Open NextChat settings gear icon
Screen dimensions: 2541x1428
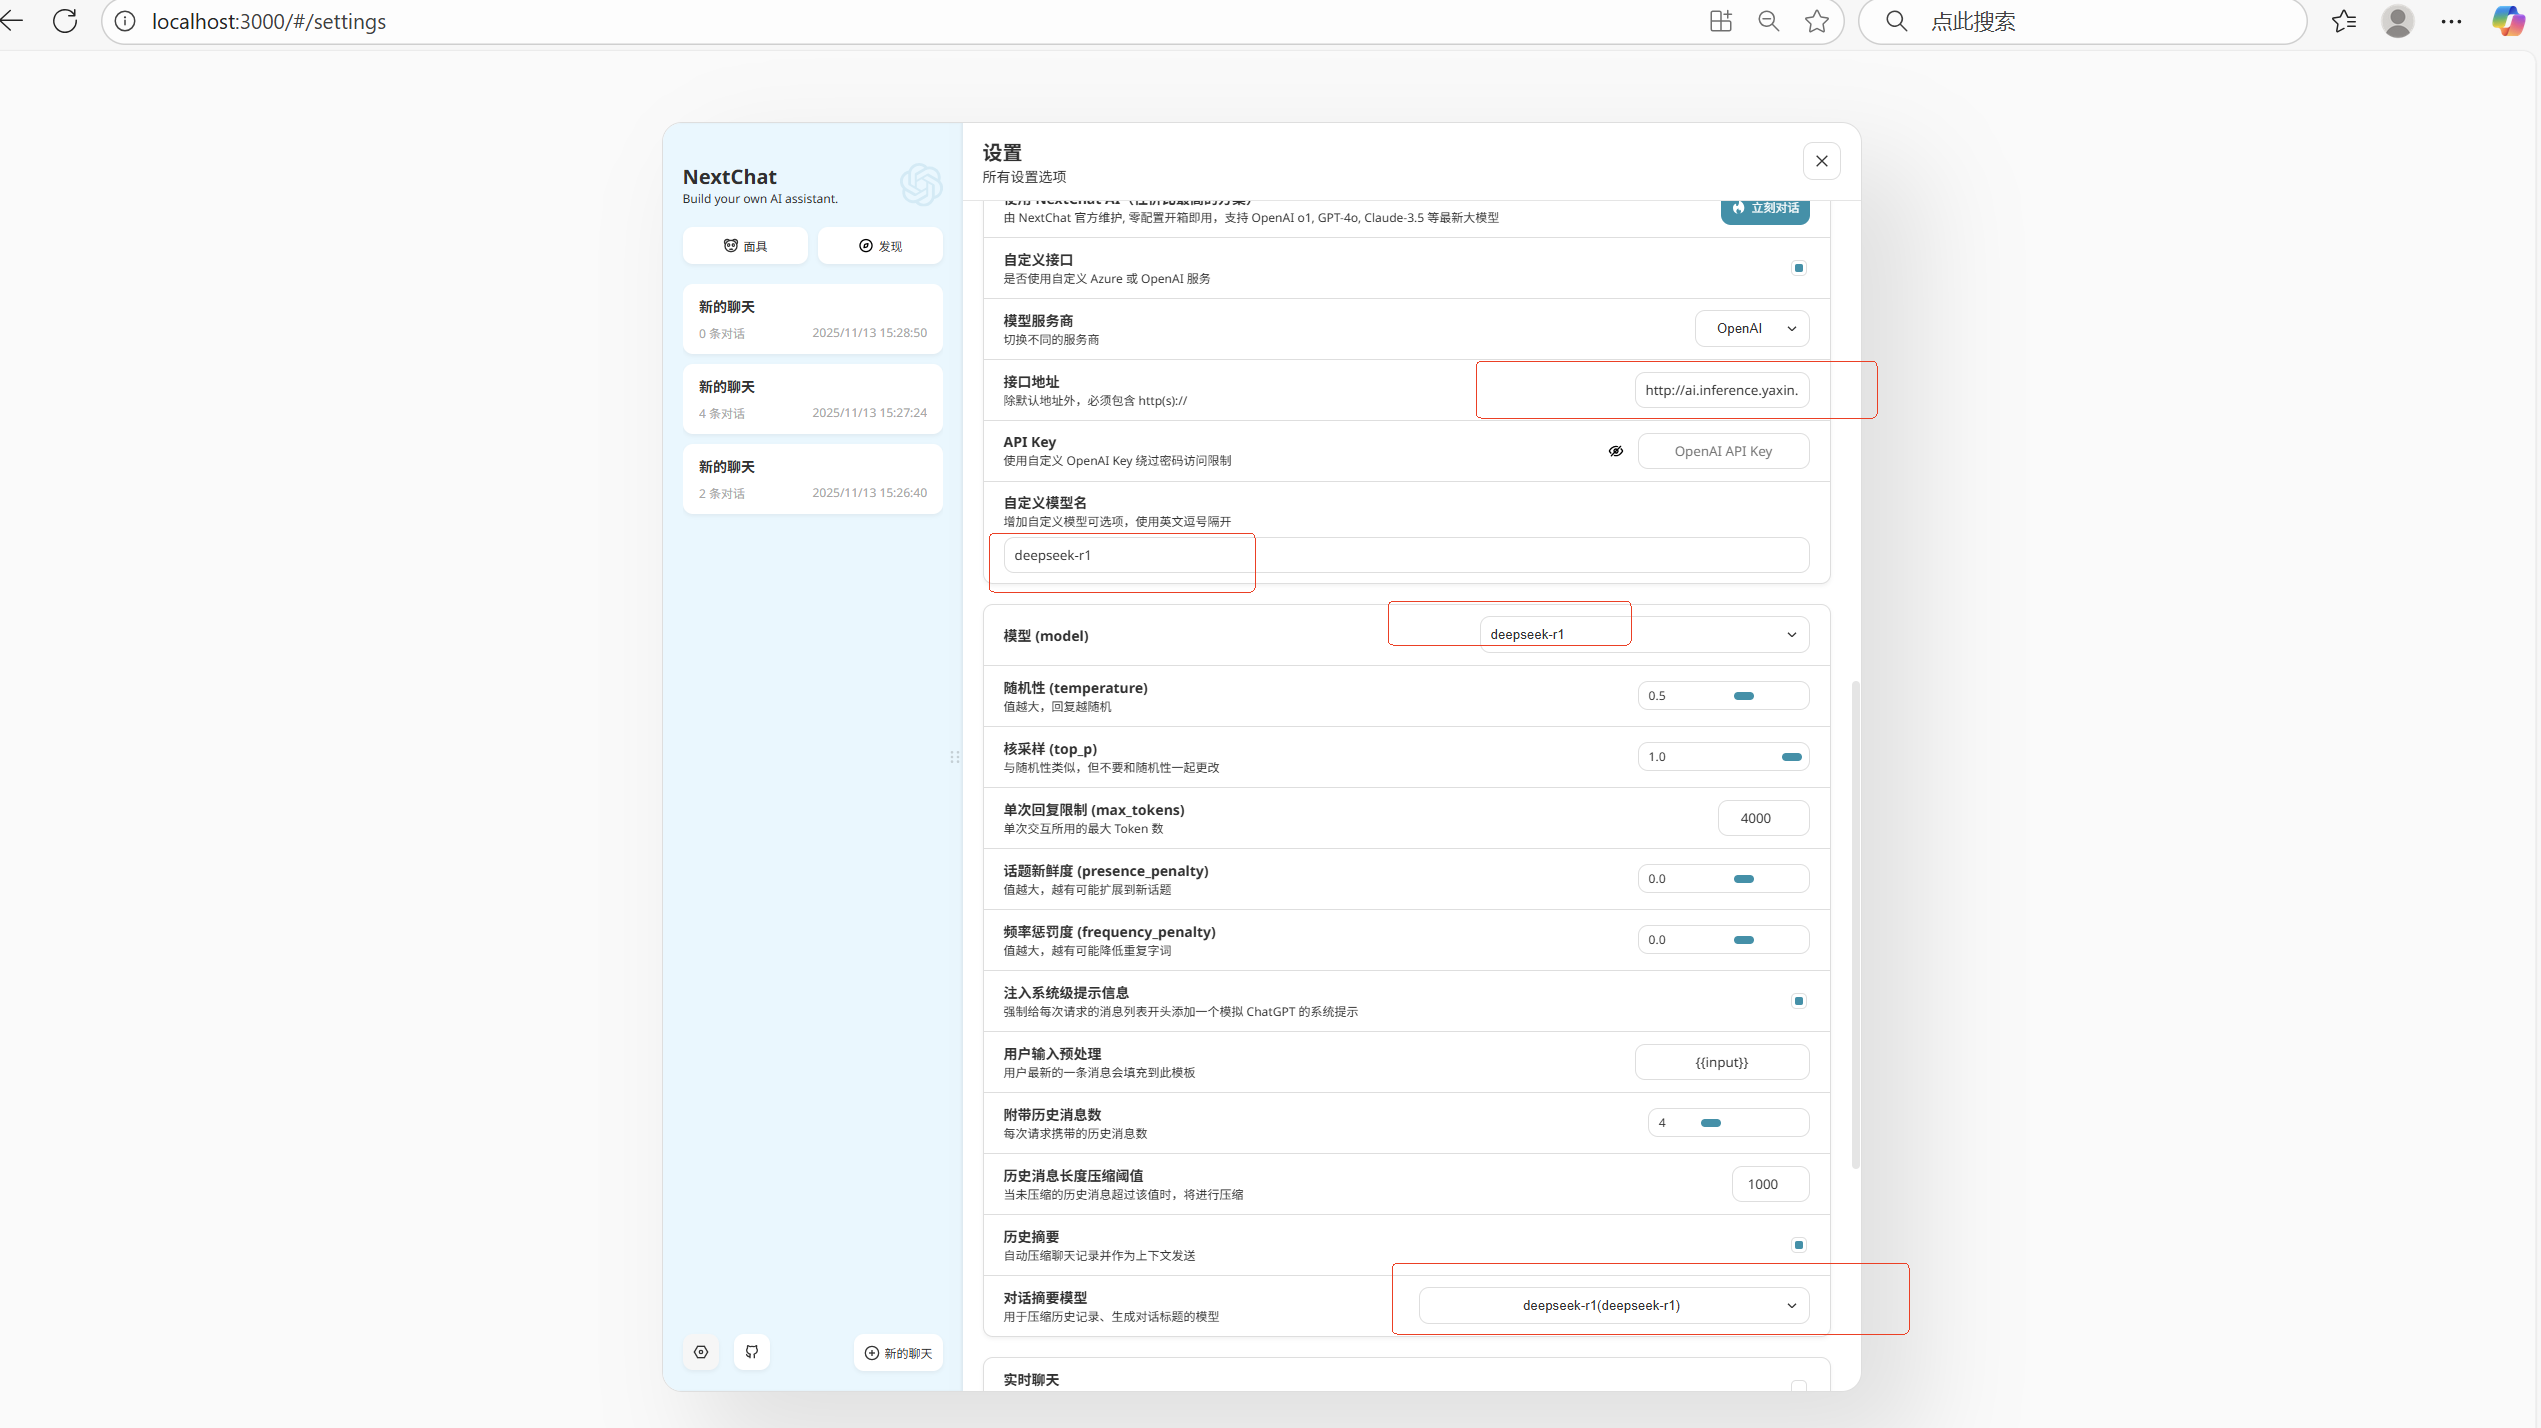pos(701,1352)
